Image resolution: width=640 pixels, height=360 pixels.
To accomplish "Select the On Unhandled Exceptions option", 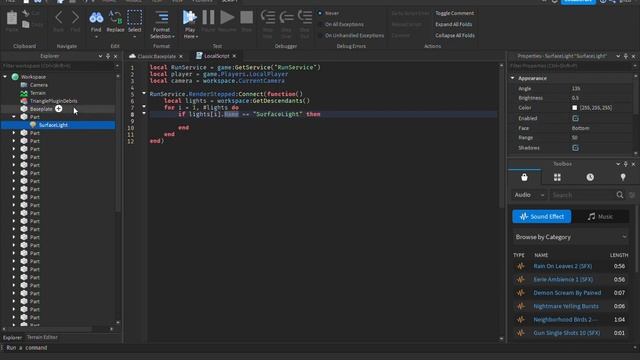I will [320, 36].
